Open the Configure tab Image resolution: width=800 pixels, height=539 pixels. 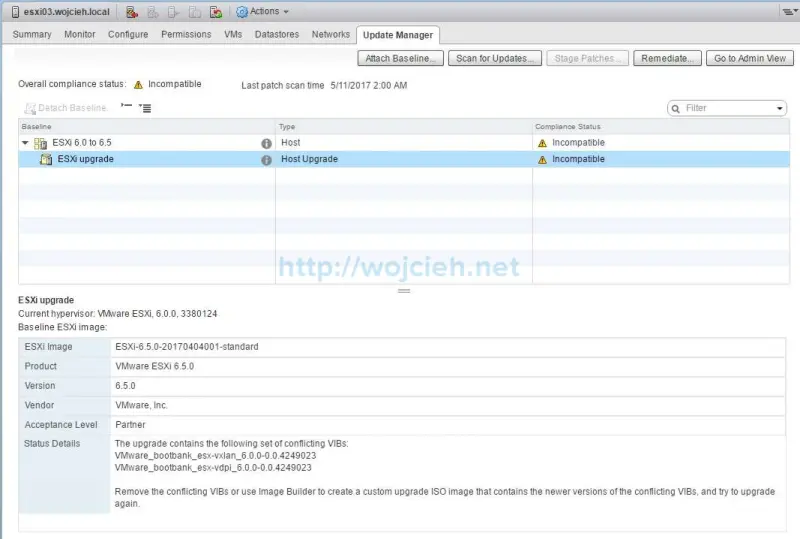tap(128, 34)
